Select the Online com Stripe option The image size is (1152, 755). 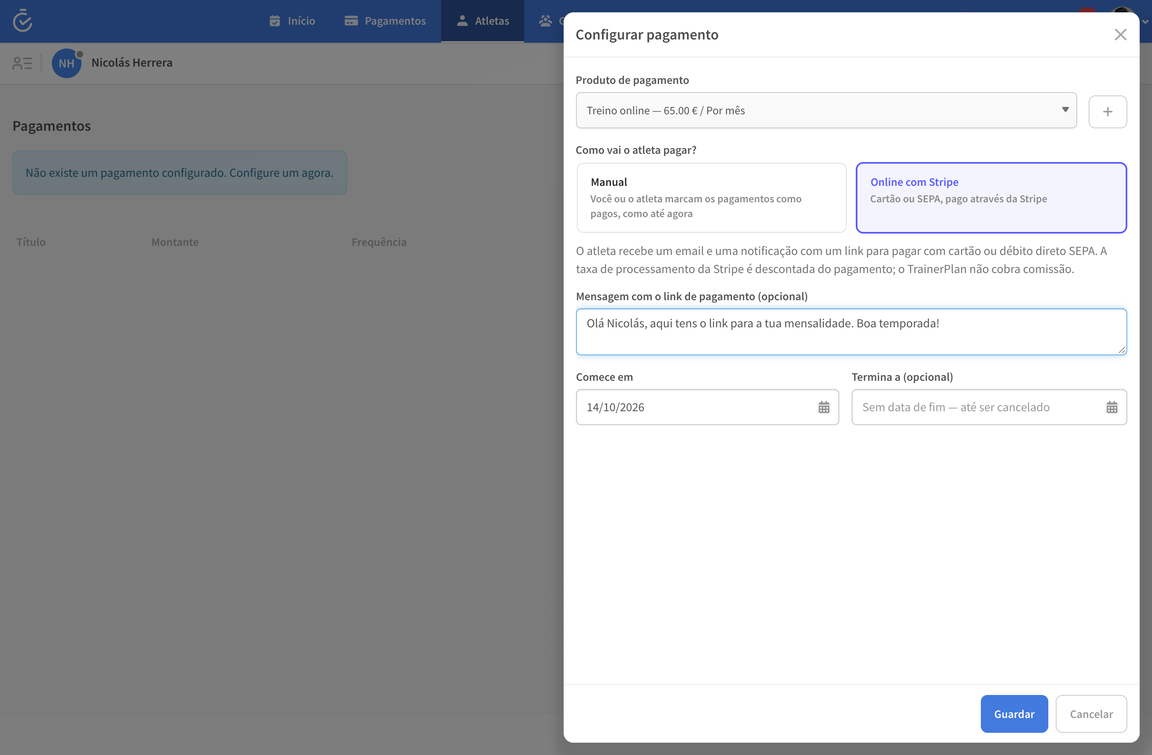click(x=990, y=198)
